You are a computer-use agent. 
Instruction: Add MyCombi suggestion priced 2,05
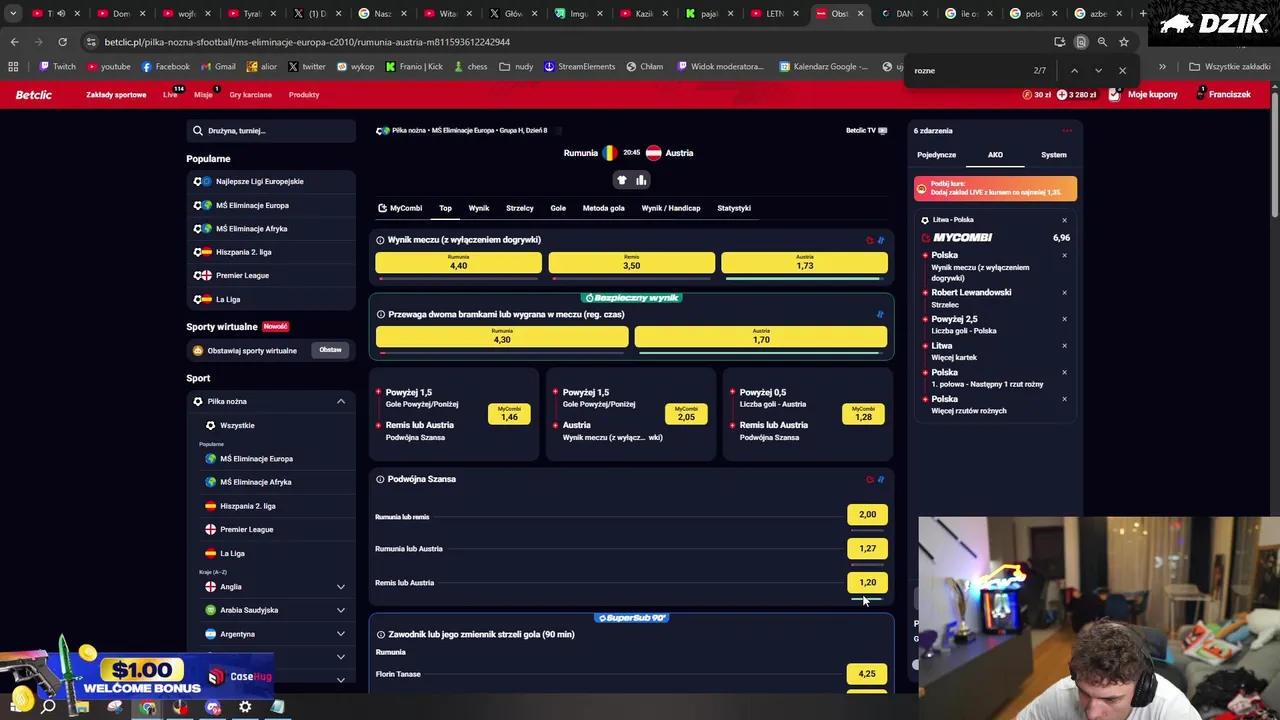686,413
